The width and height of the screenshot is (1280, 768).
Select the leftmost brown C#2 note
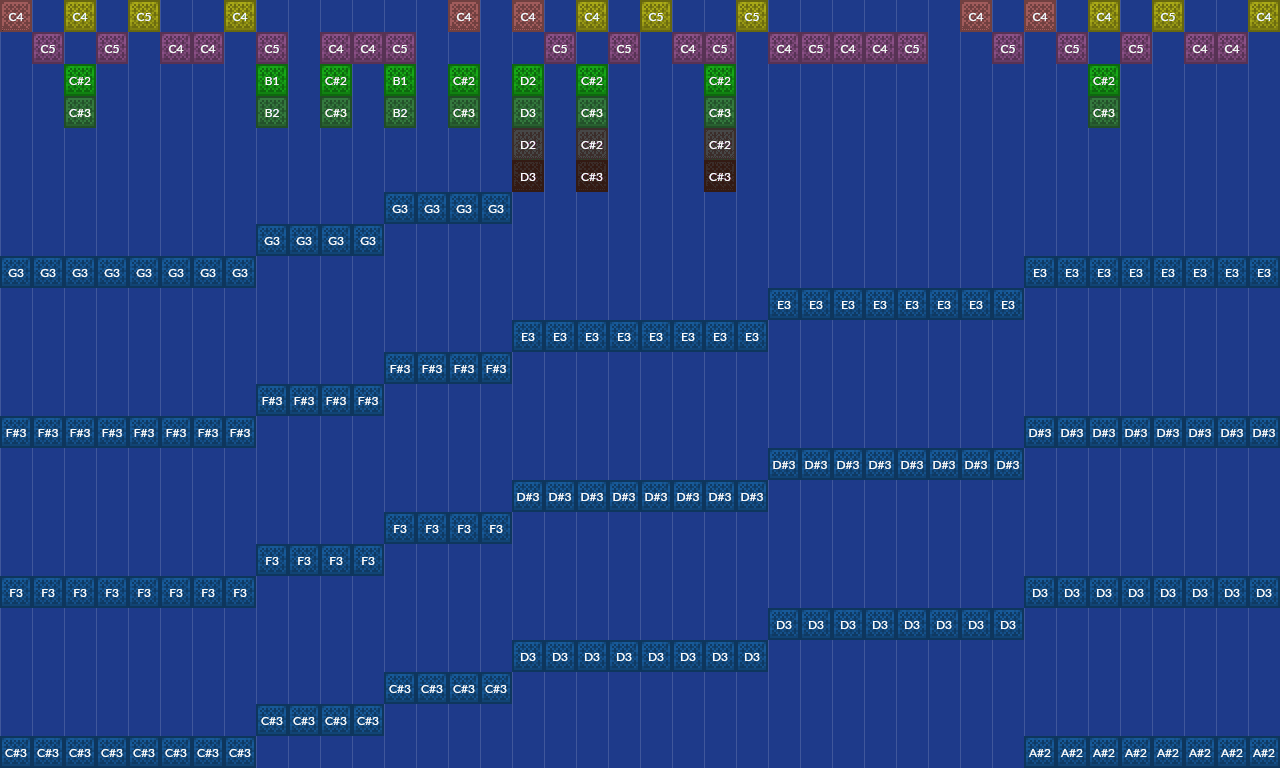[x=592, y=144]
